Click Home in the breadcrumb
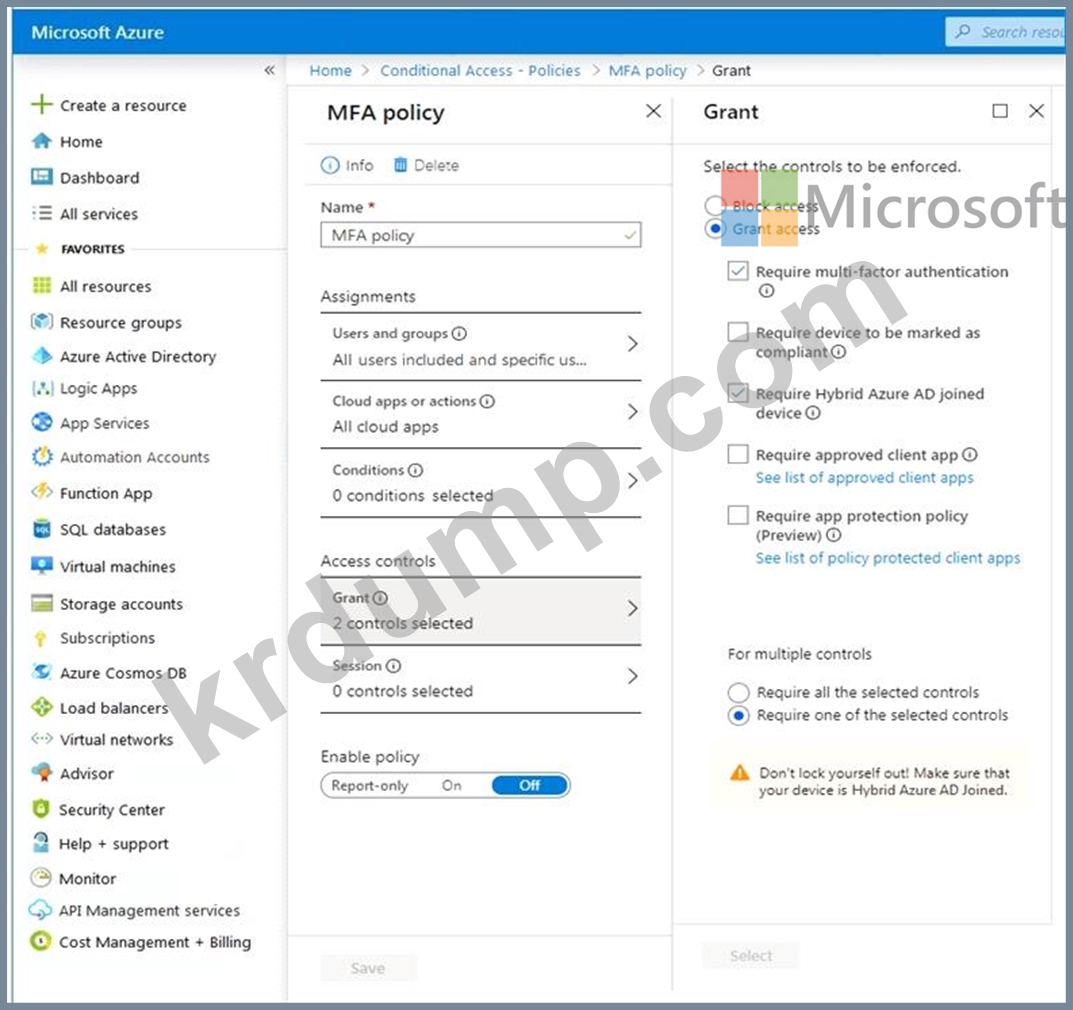This screenshot has height=1010, width=1073. (x=331, y=70)
